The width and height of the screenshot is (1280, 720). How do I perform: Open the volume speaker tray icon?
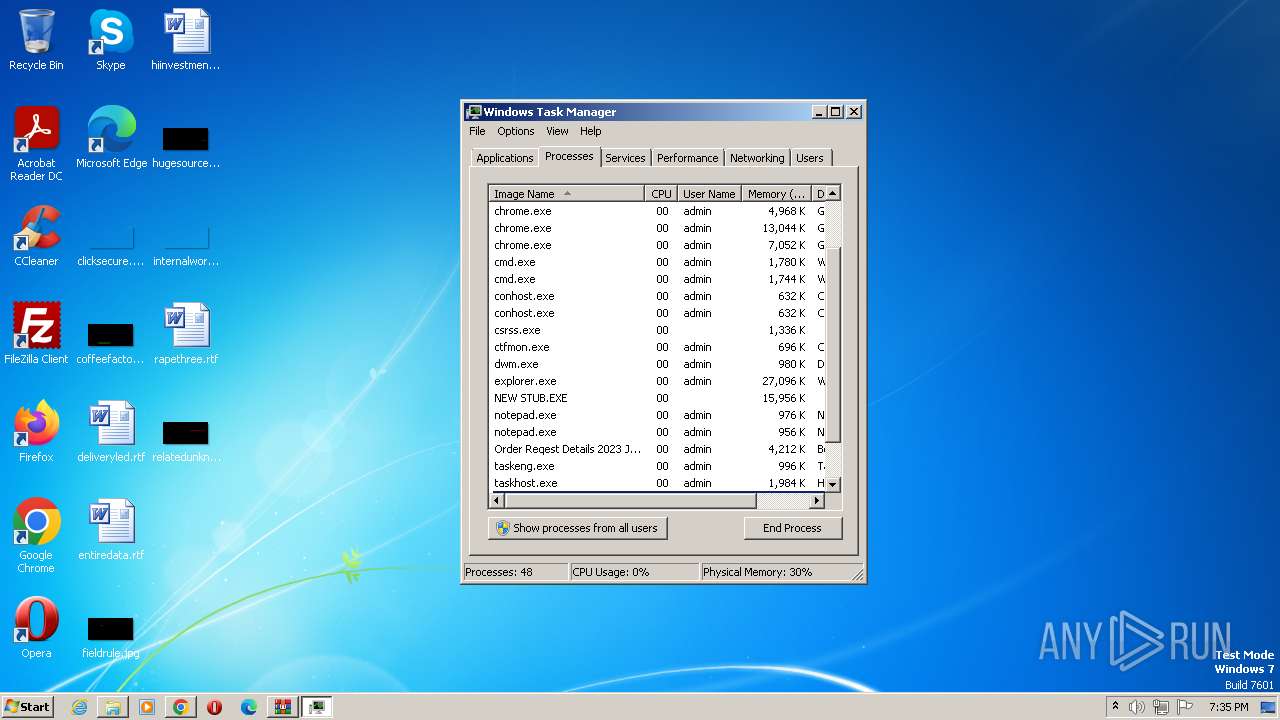pos(1137,707)
